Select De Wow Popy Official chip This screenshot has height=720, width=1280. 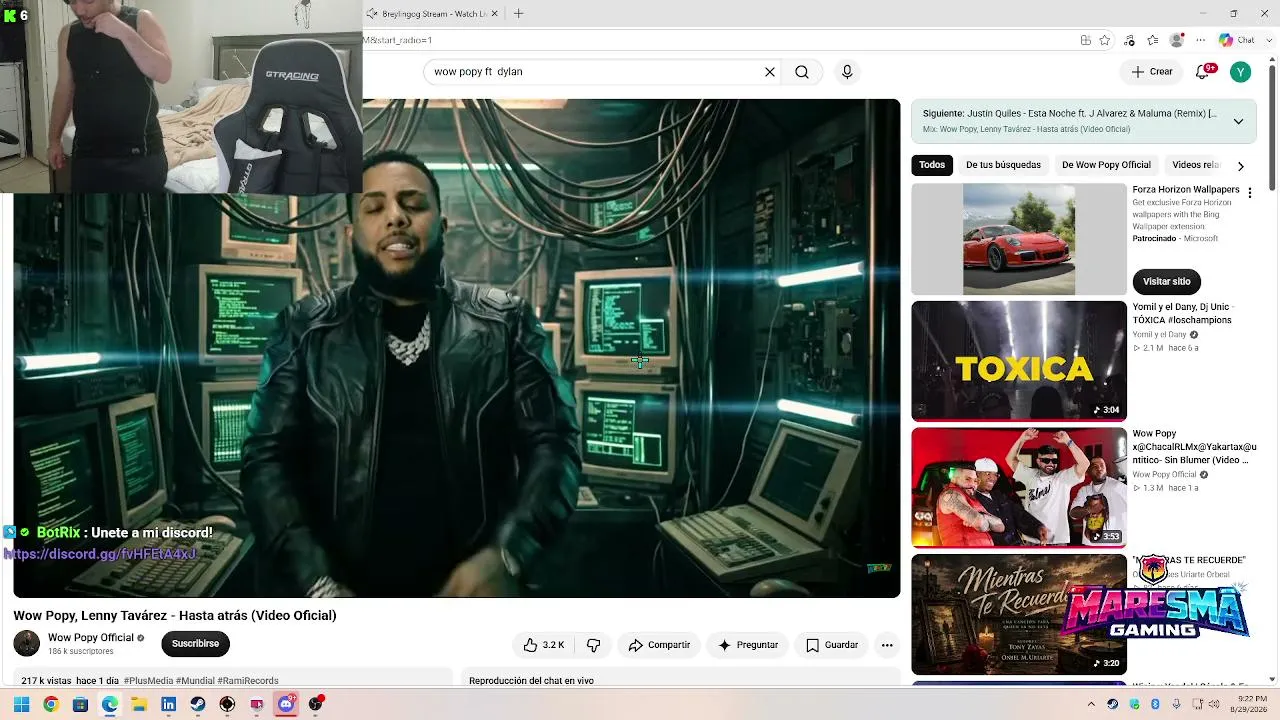tap(1106, 165)
